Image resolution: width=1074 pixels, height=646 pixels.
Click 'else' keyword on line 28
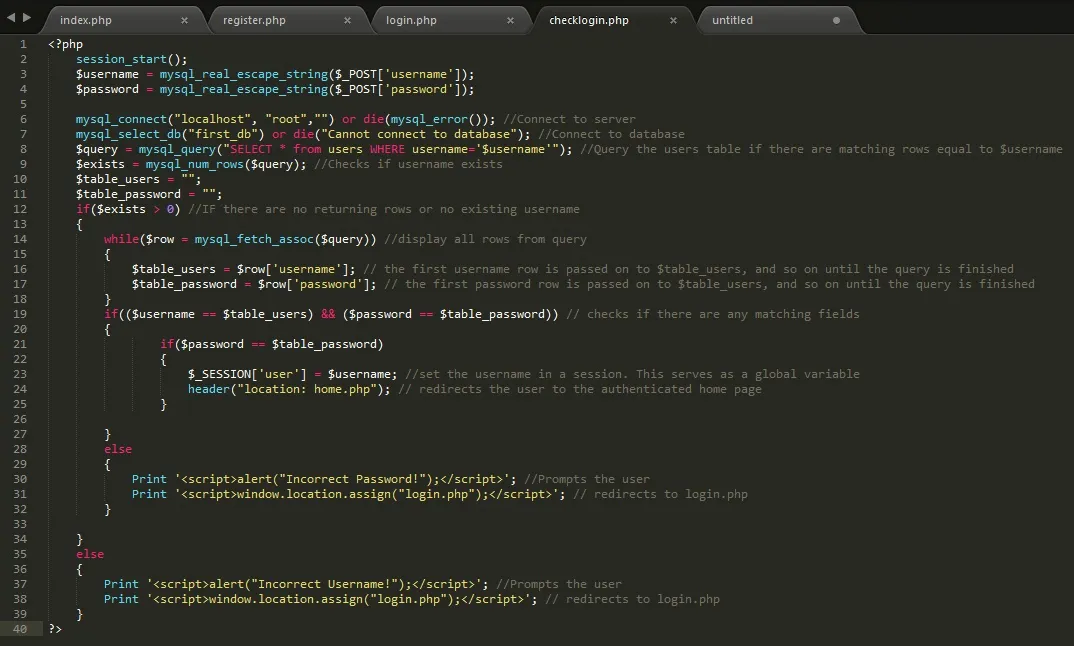point(118,449)
